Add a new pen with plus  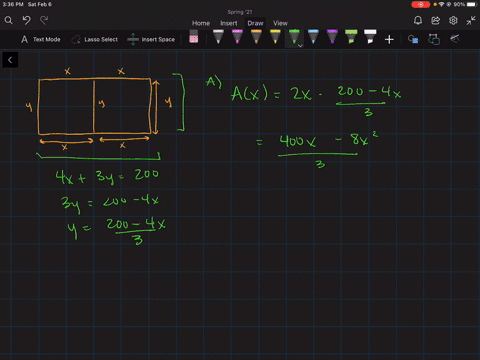click(389, 40)
